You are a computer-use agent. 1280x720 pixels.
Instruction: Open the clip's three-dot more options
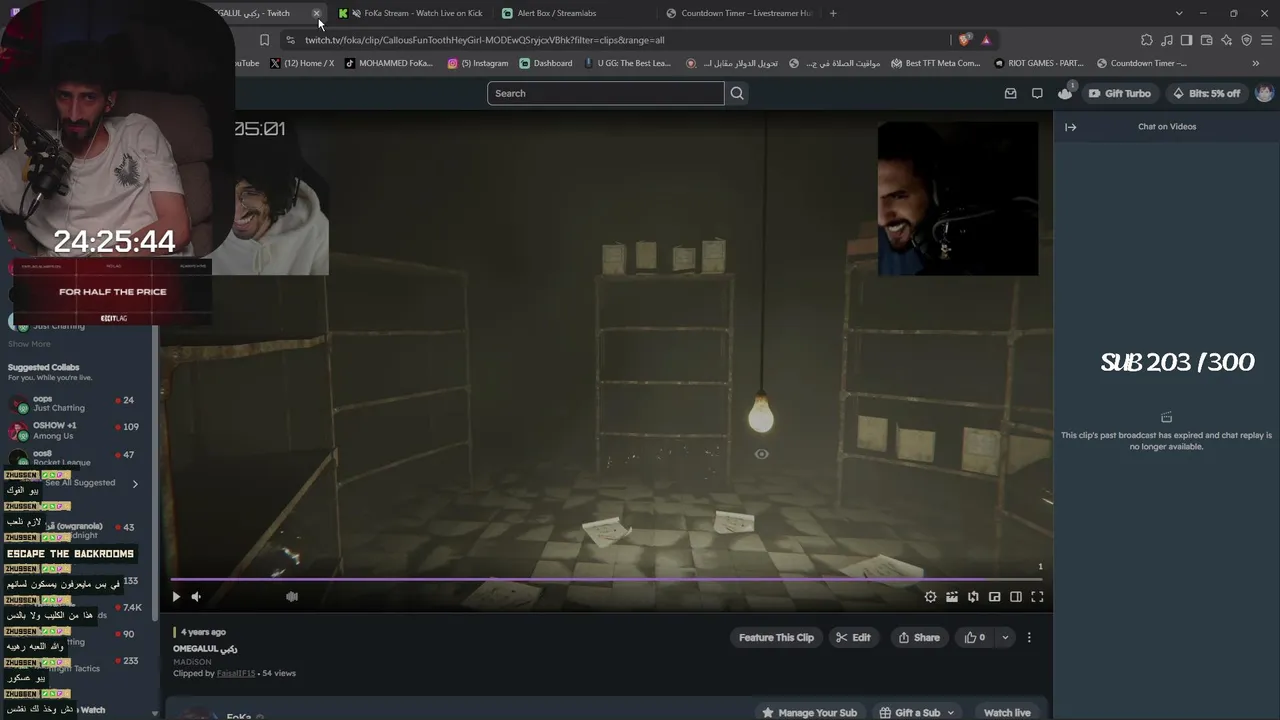coord(1029,638)
